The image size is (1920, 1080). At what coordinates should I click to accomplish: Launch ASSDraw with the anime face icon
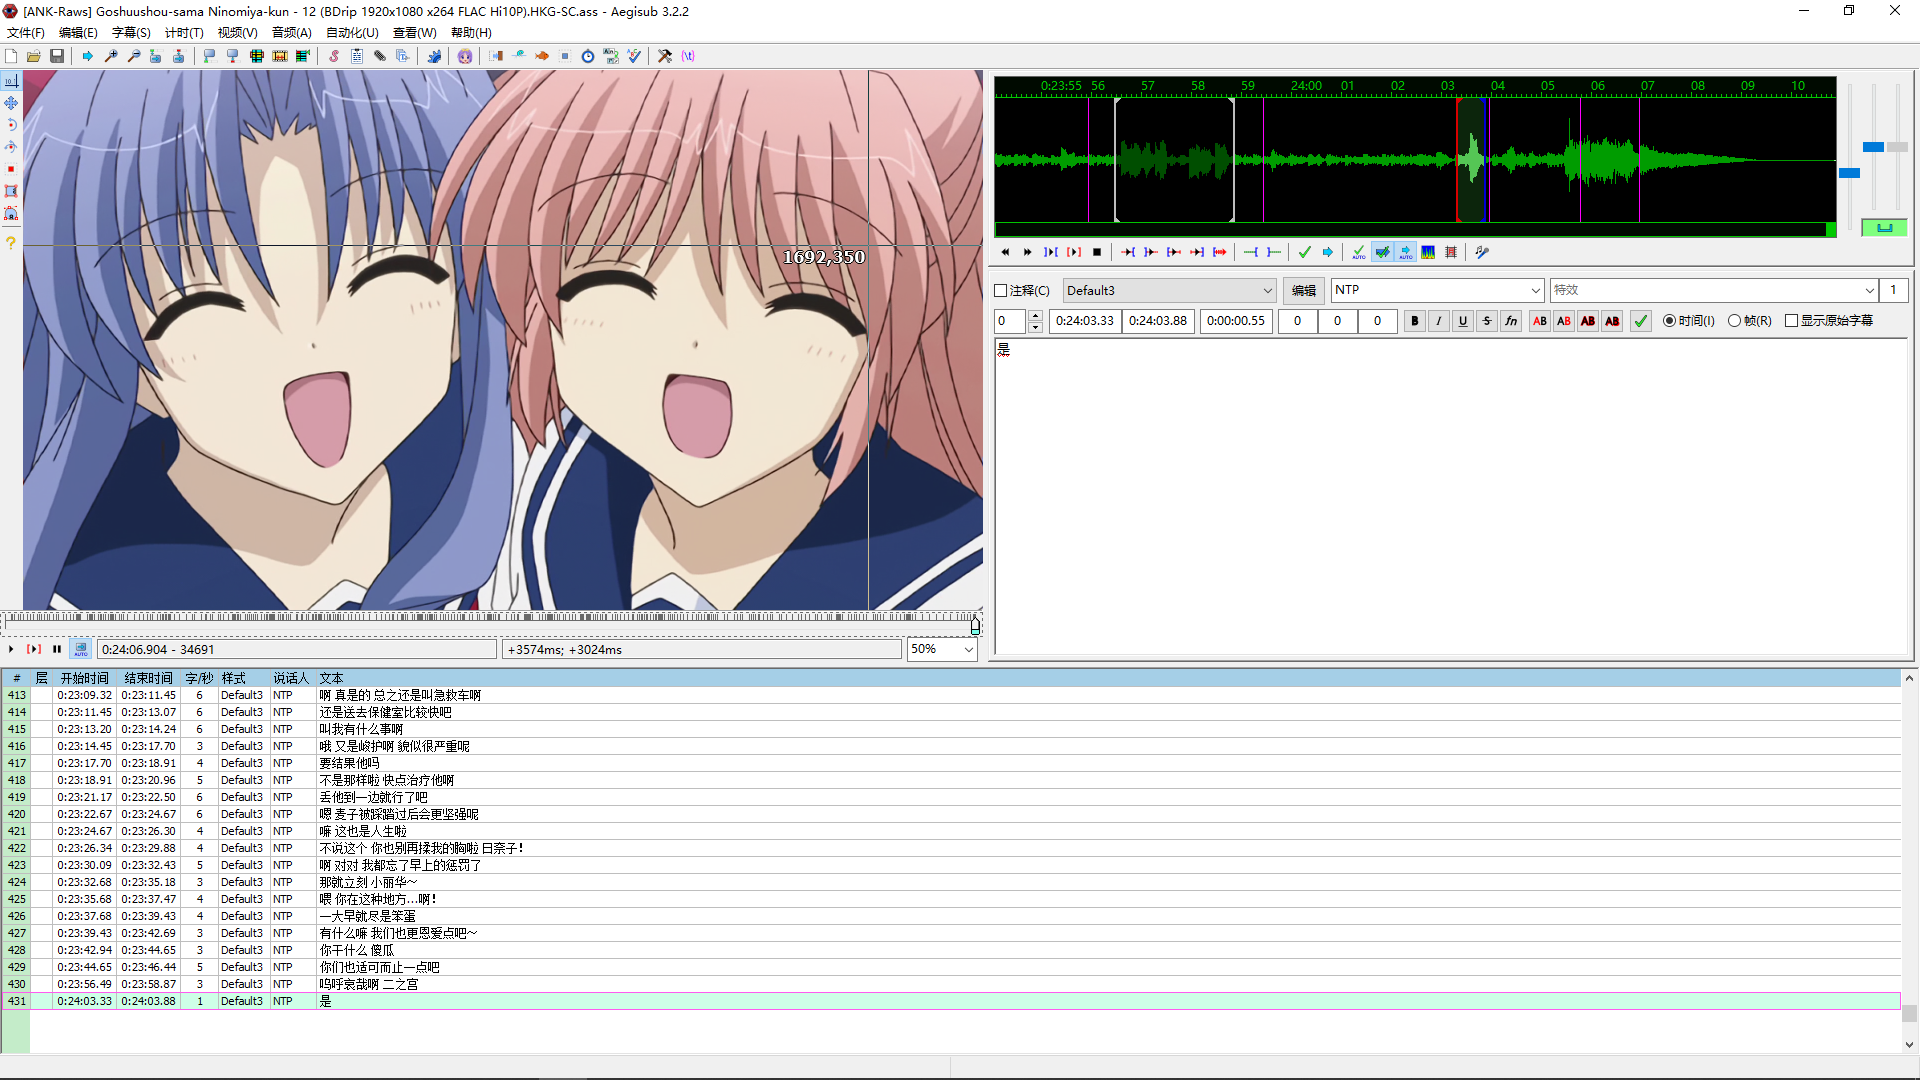(x=465, y=56)
